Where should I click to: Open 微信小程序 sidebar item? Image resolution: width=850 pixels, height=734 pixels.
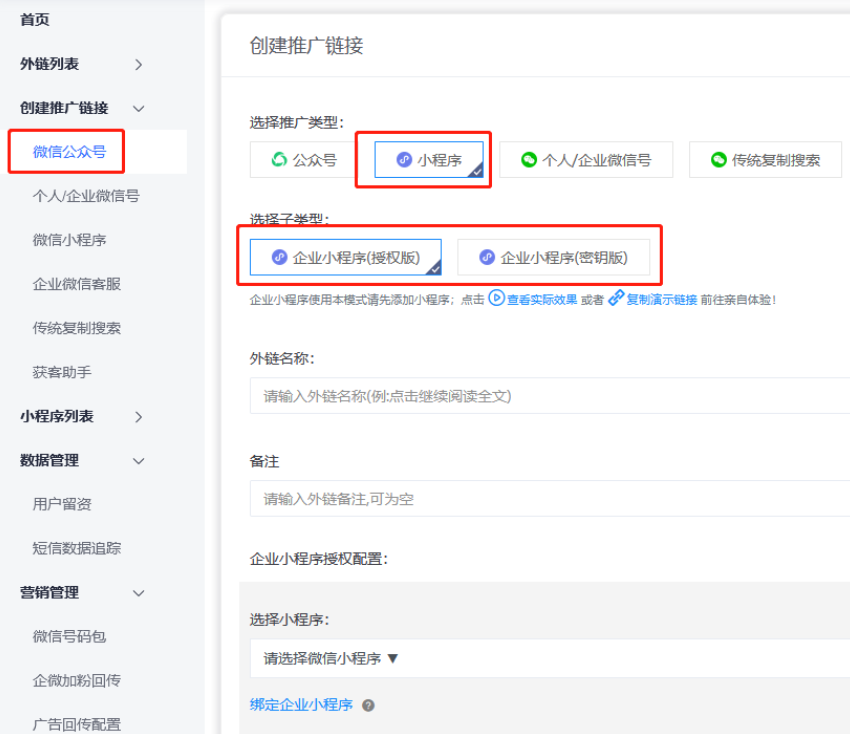point(69,240)
